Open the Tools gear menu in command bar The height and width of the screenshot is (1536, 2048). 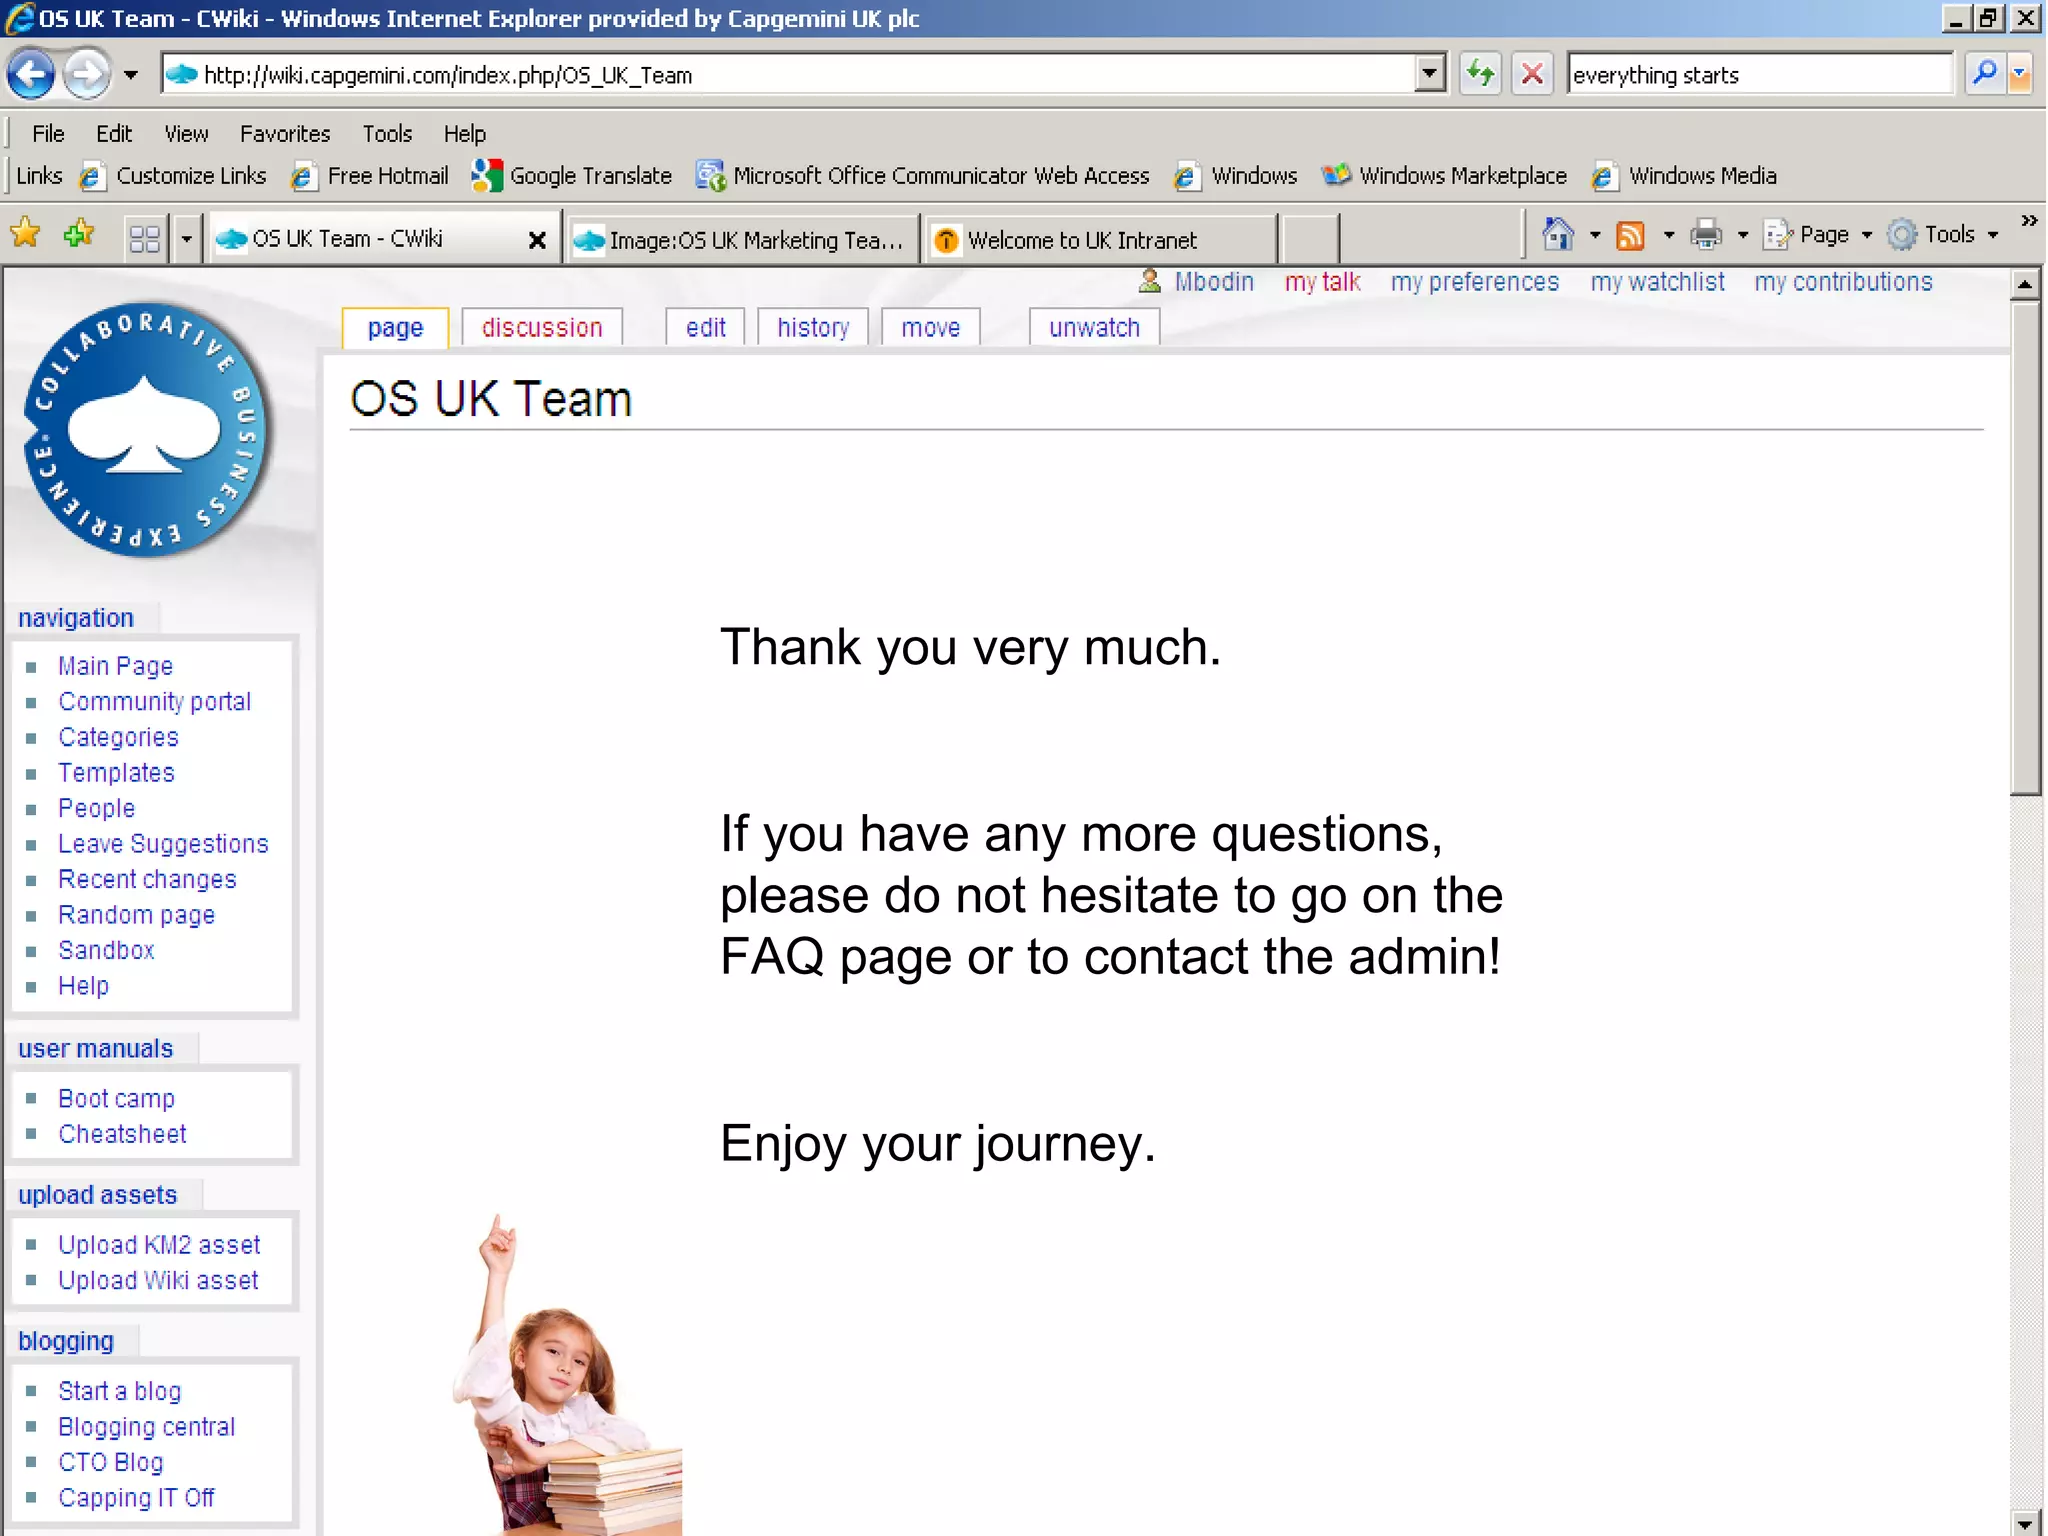click(x=1943, y=235)
